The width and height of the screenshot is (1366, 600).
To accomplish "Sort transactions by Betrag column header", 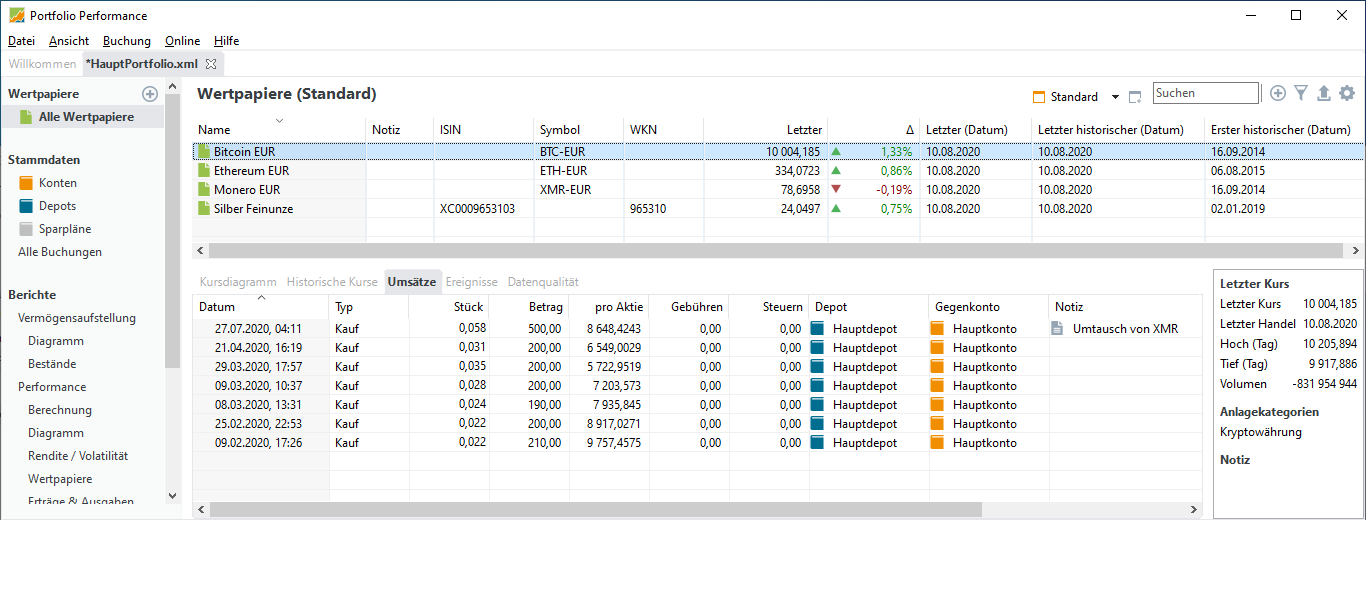I will tap(529, 307).
